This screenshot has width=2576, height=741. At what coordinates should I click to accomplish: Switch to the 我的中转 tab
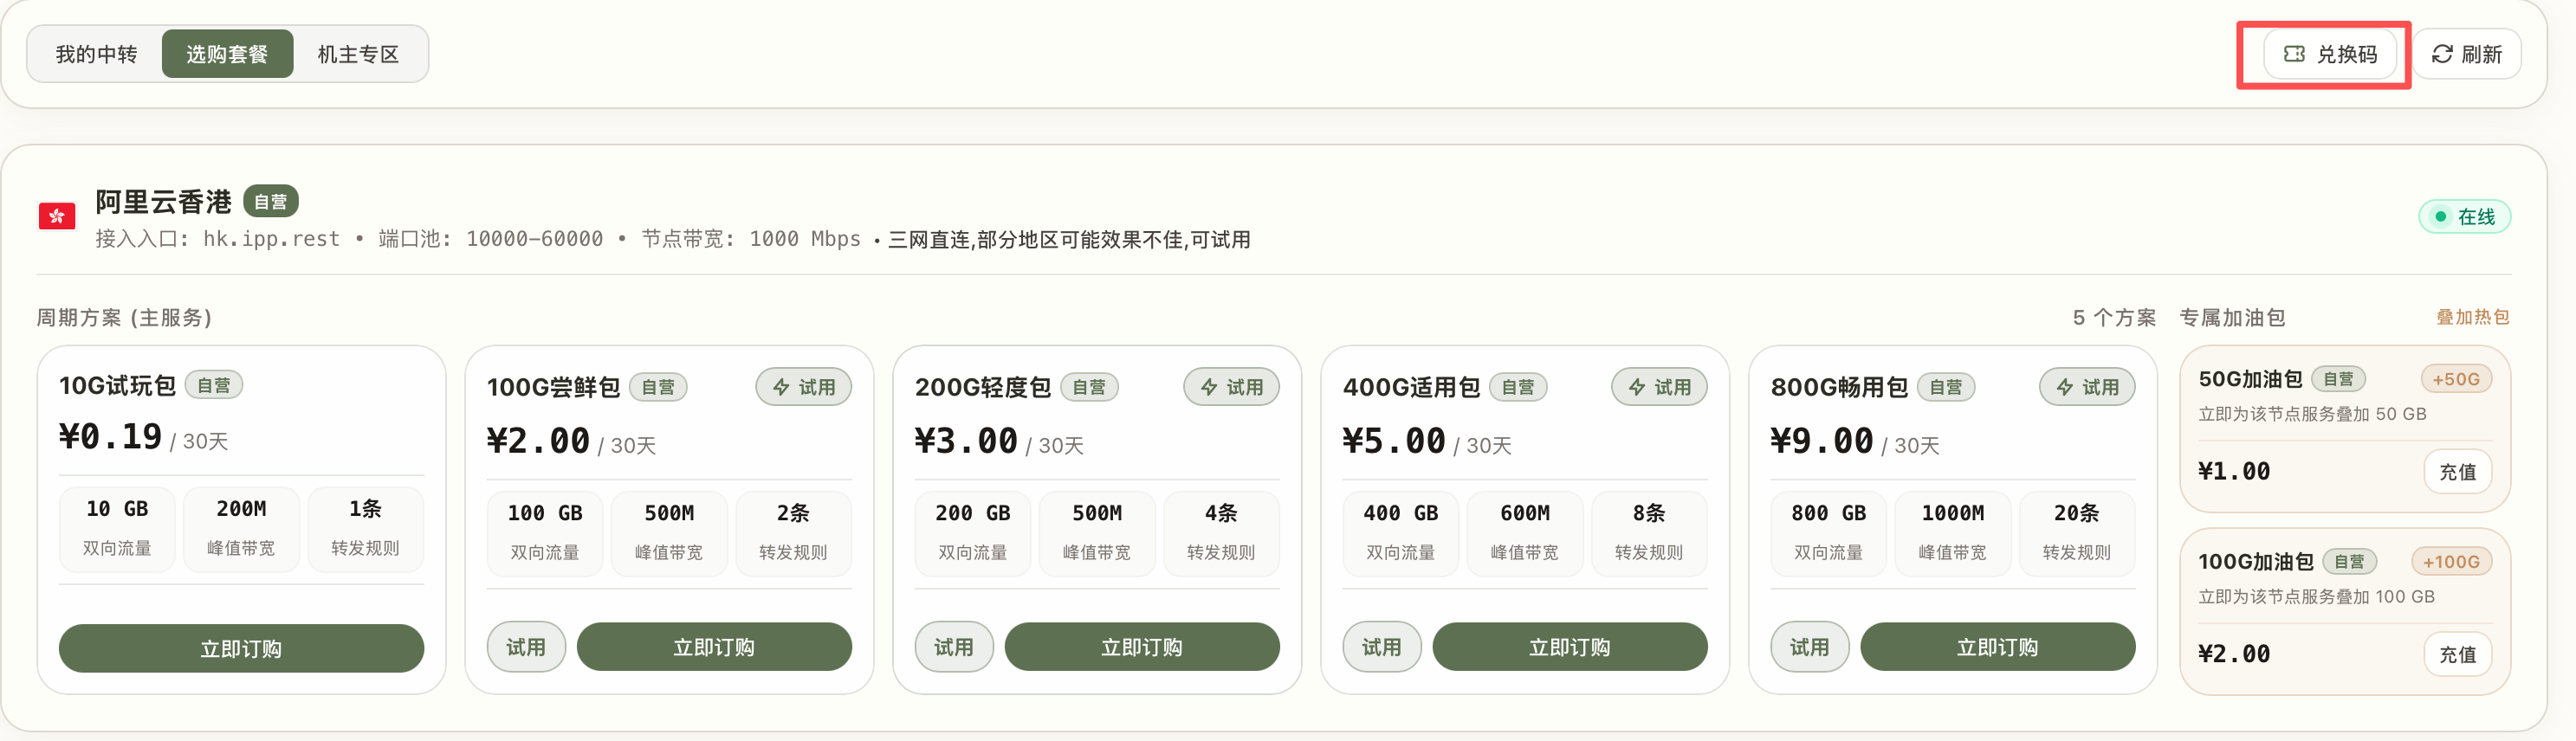click(96, 54)
